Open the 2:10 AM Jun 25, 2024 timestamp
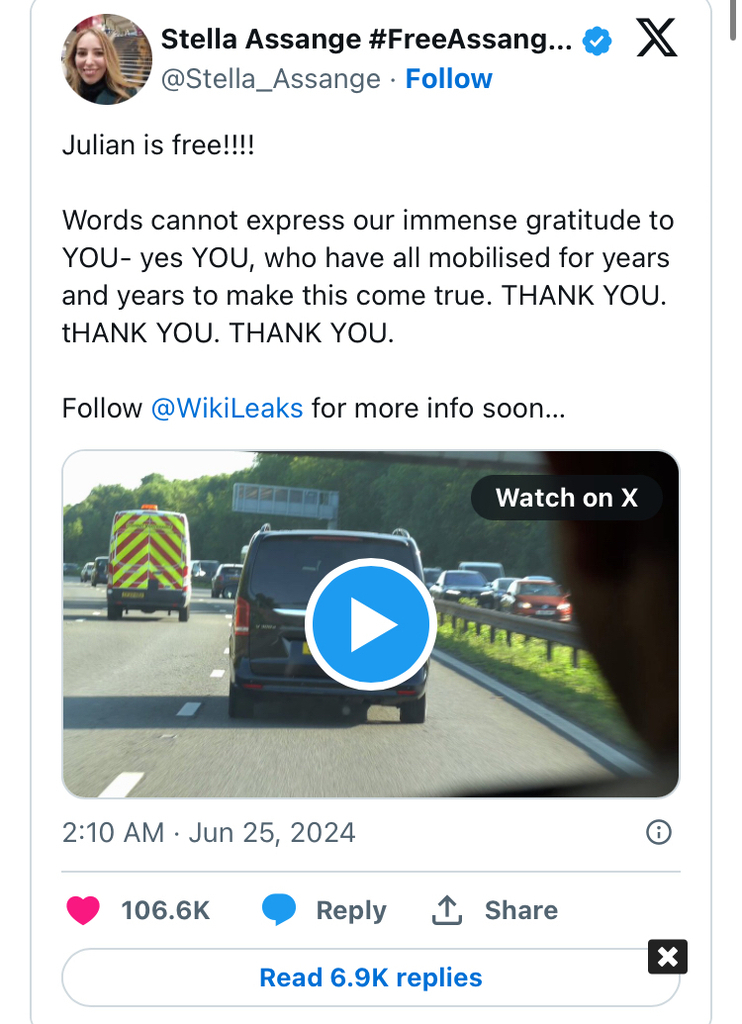 [x=208, y=833]
